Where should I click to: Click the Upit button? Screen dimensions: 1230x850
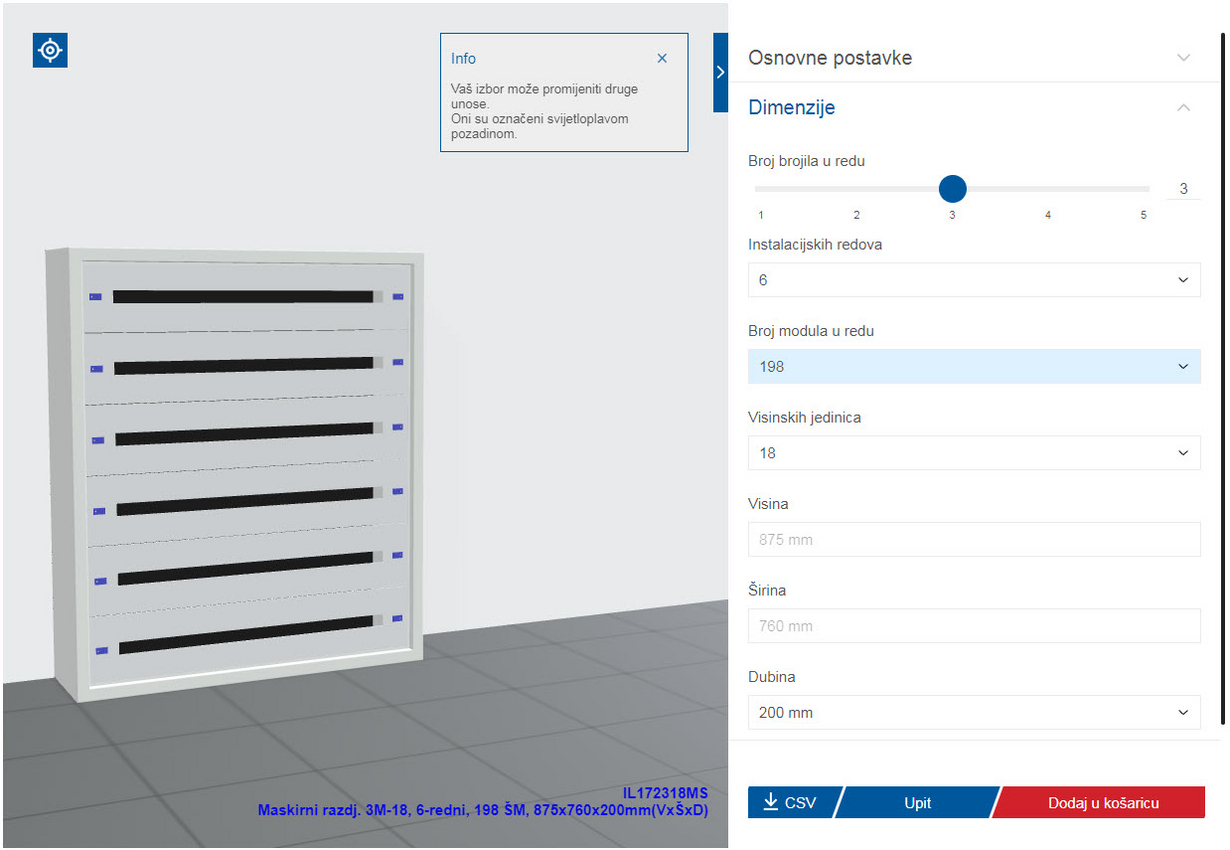pos(917,803)
